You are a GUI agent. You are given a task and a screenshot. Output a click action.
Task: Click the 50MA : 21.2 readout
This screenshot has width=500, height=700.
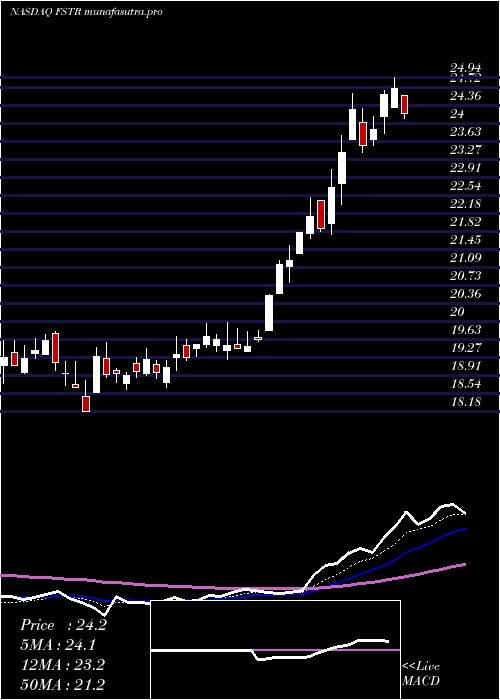point(63,685)
